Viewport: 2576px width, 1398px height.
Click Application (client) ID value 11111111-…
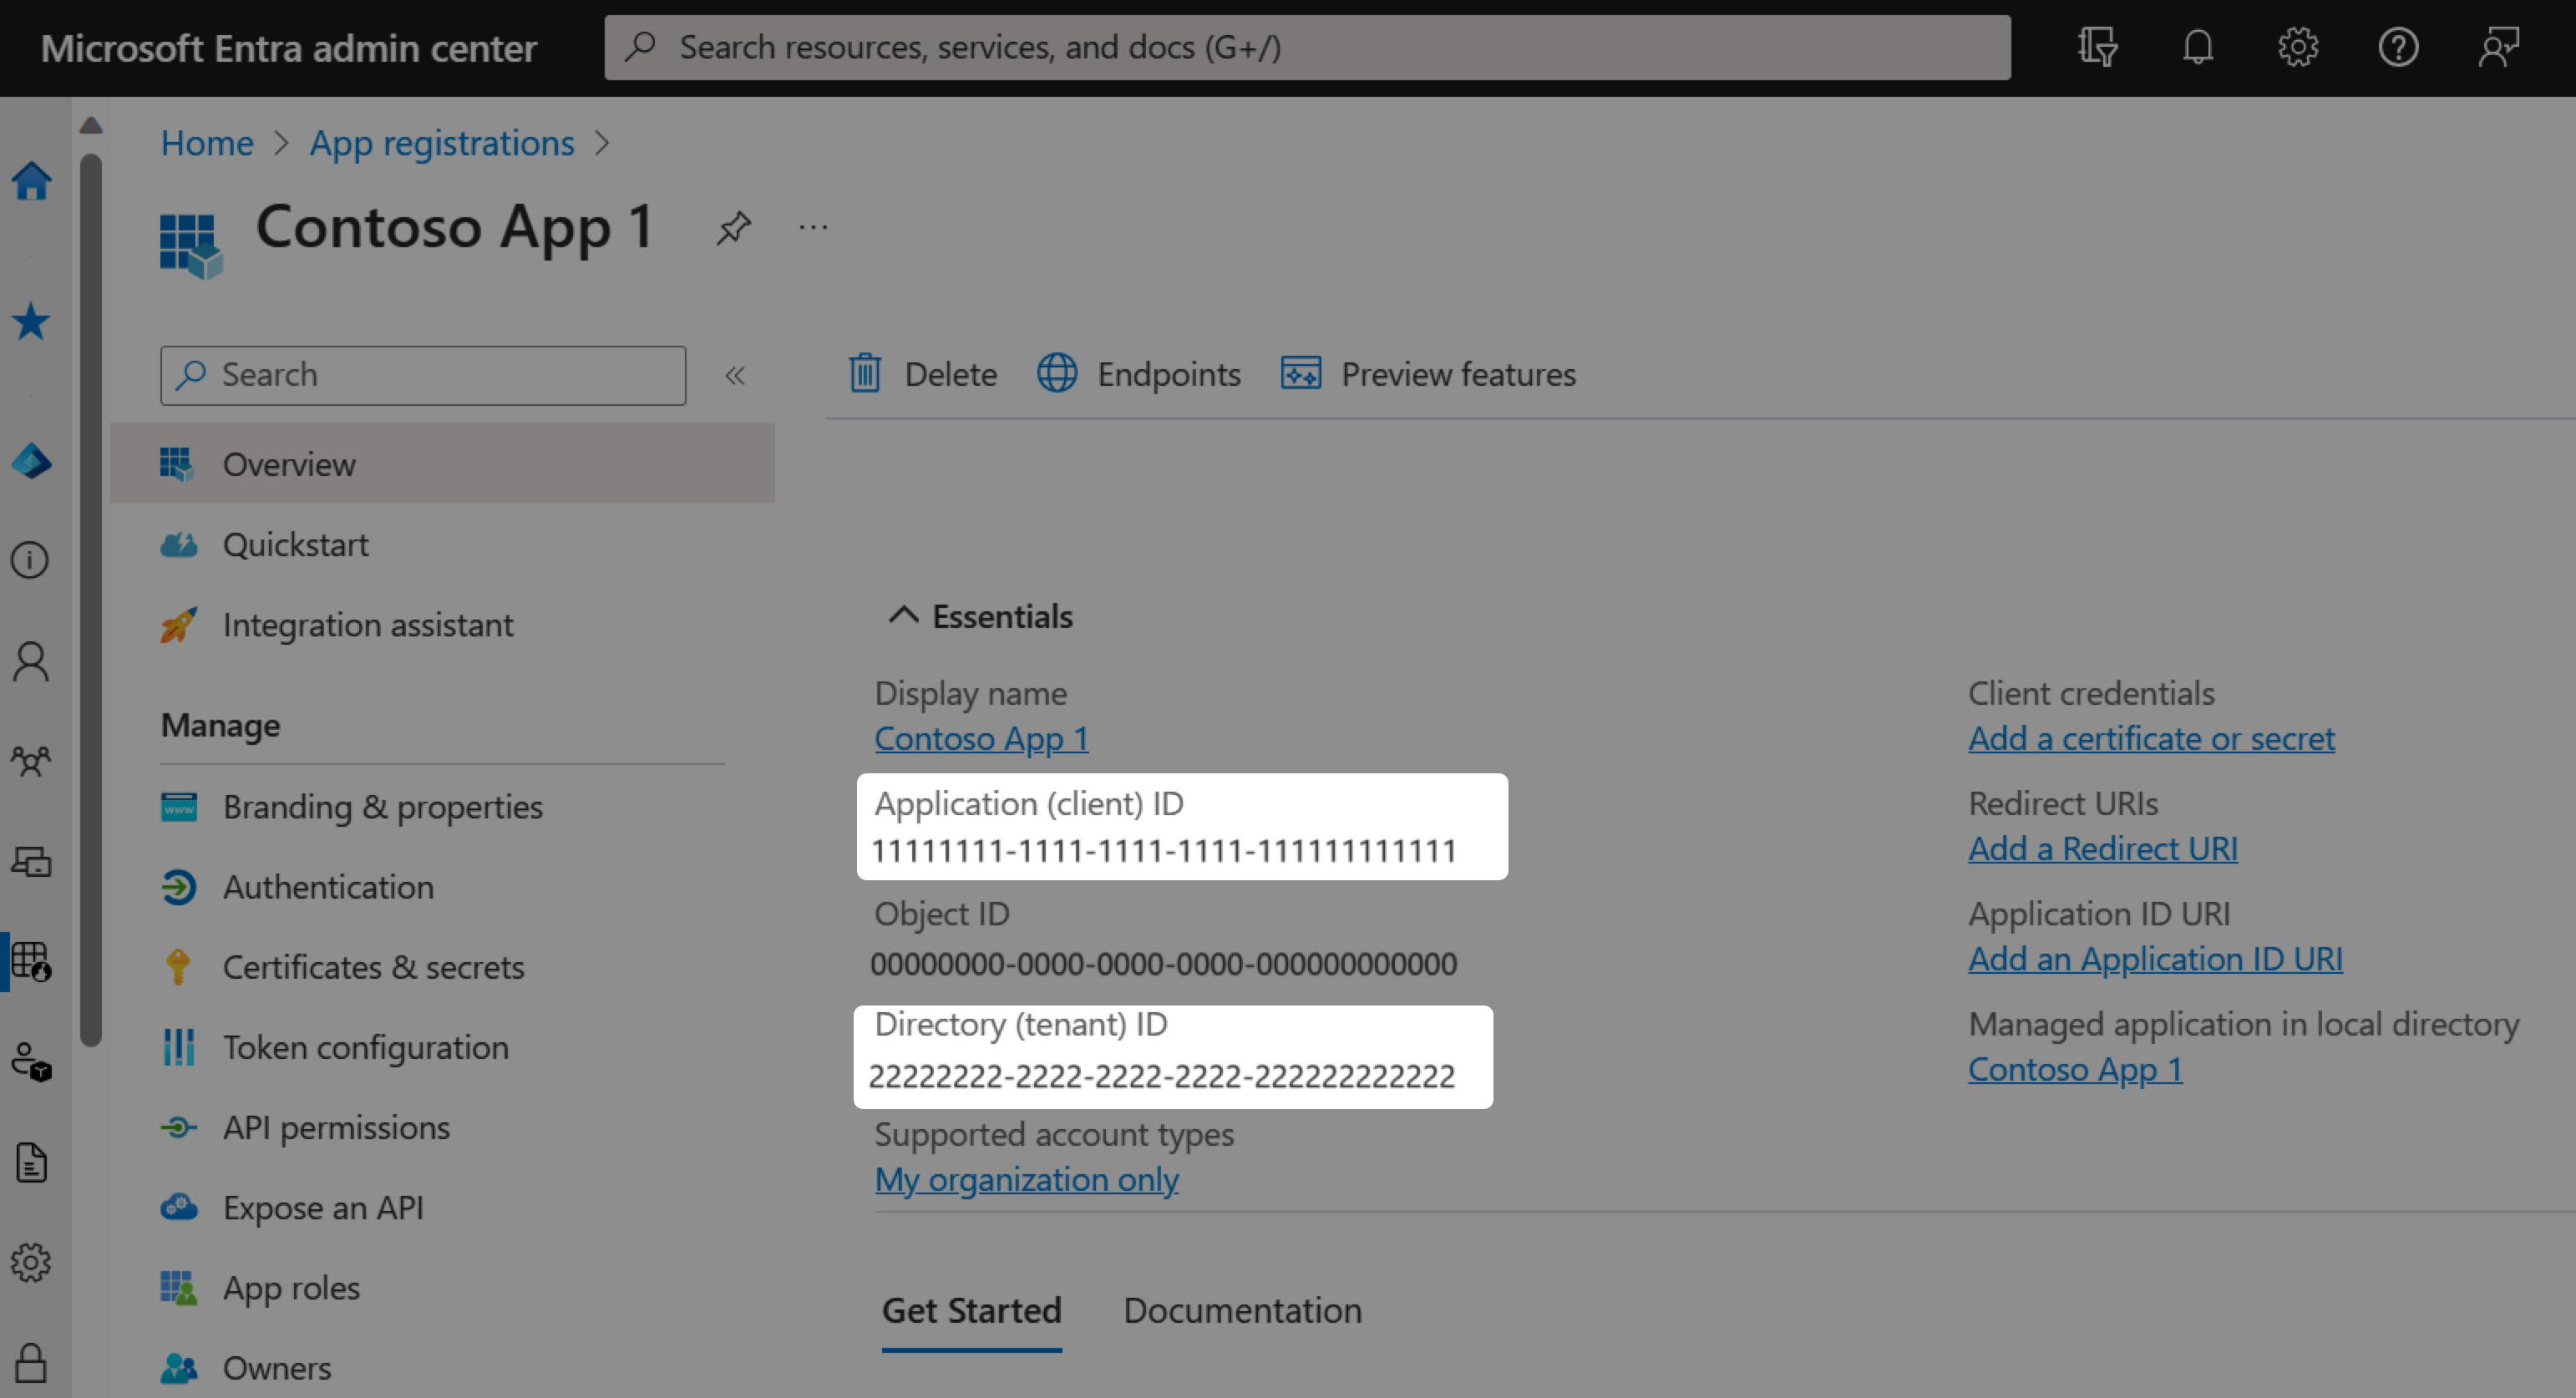1164,851
